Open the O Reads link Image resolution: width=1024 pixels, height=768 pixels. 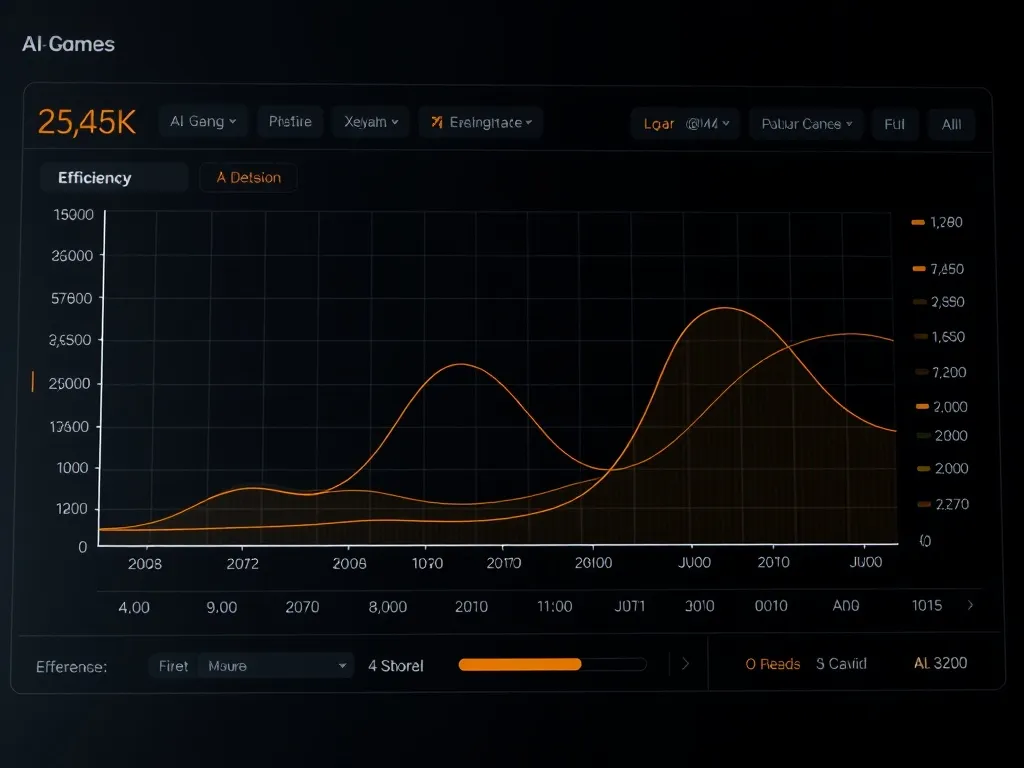(773, 664)
